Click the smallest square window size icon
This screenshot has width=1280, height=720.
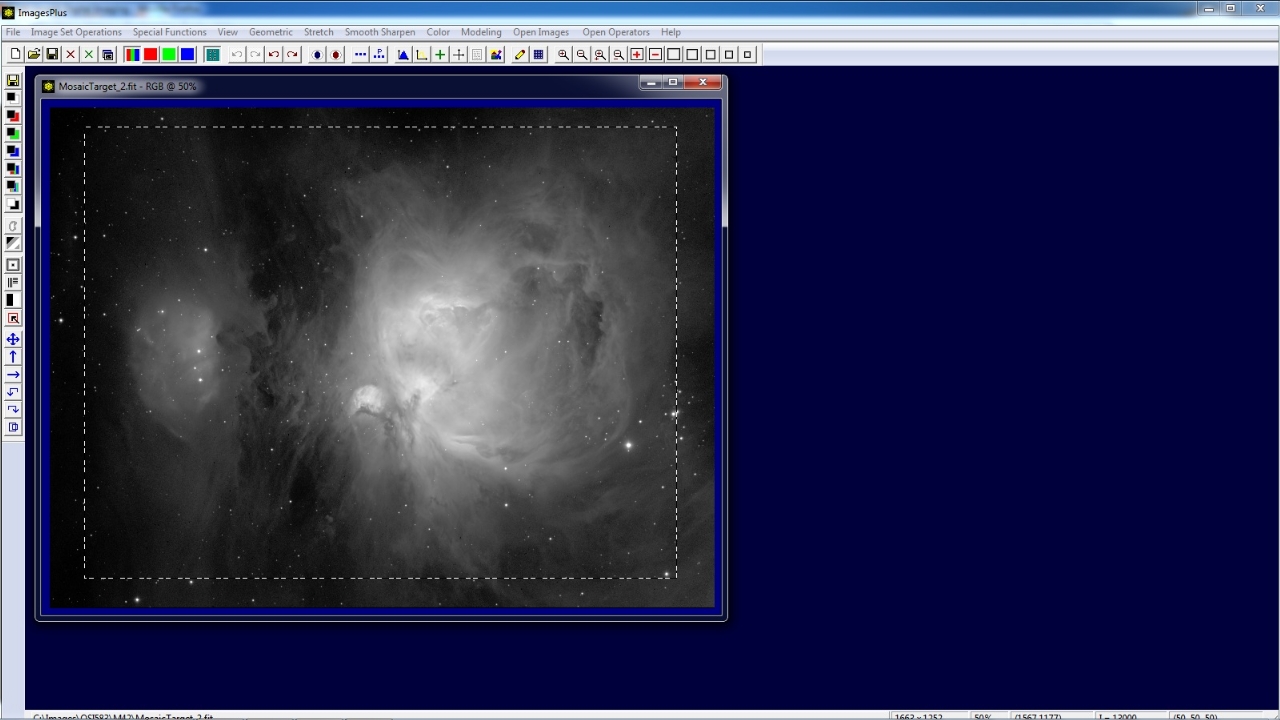(x=747, y=54)
